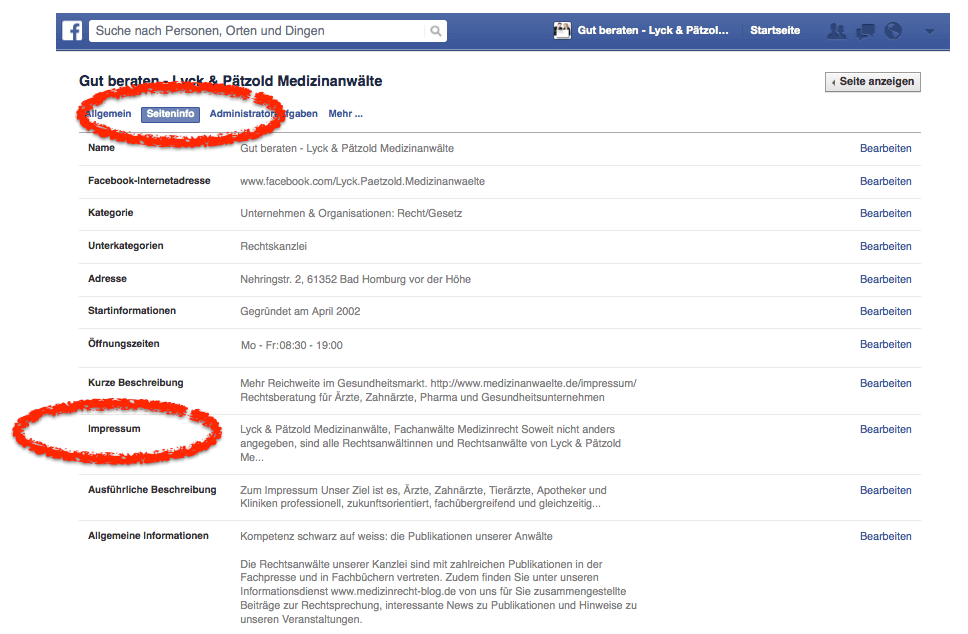Click the 'Allgemeine Informationen' row label
968x634 pixels.
(x=148, y=535)
